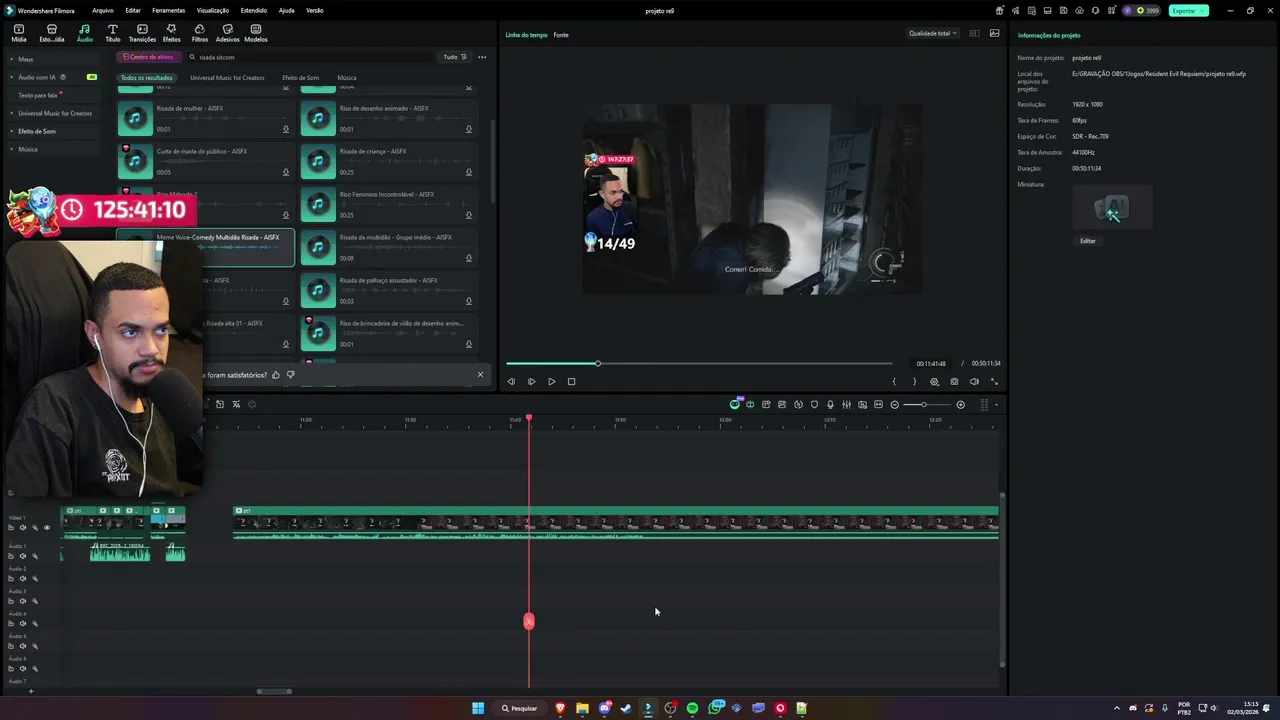Click thumbs-down feedback icon

(290, 375)
